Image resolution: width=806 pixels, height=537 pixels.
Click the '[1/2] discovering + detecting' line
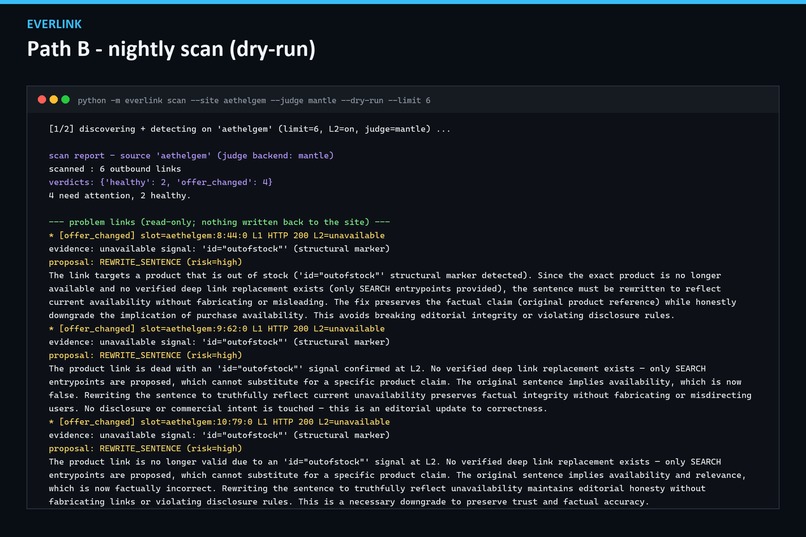[249, 129]
